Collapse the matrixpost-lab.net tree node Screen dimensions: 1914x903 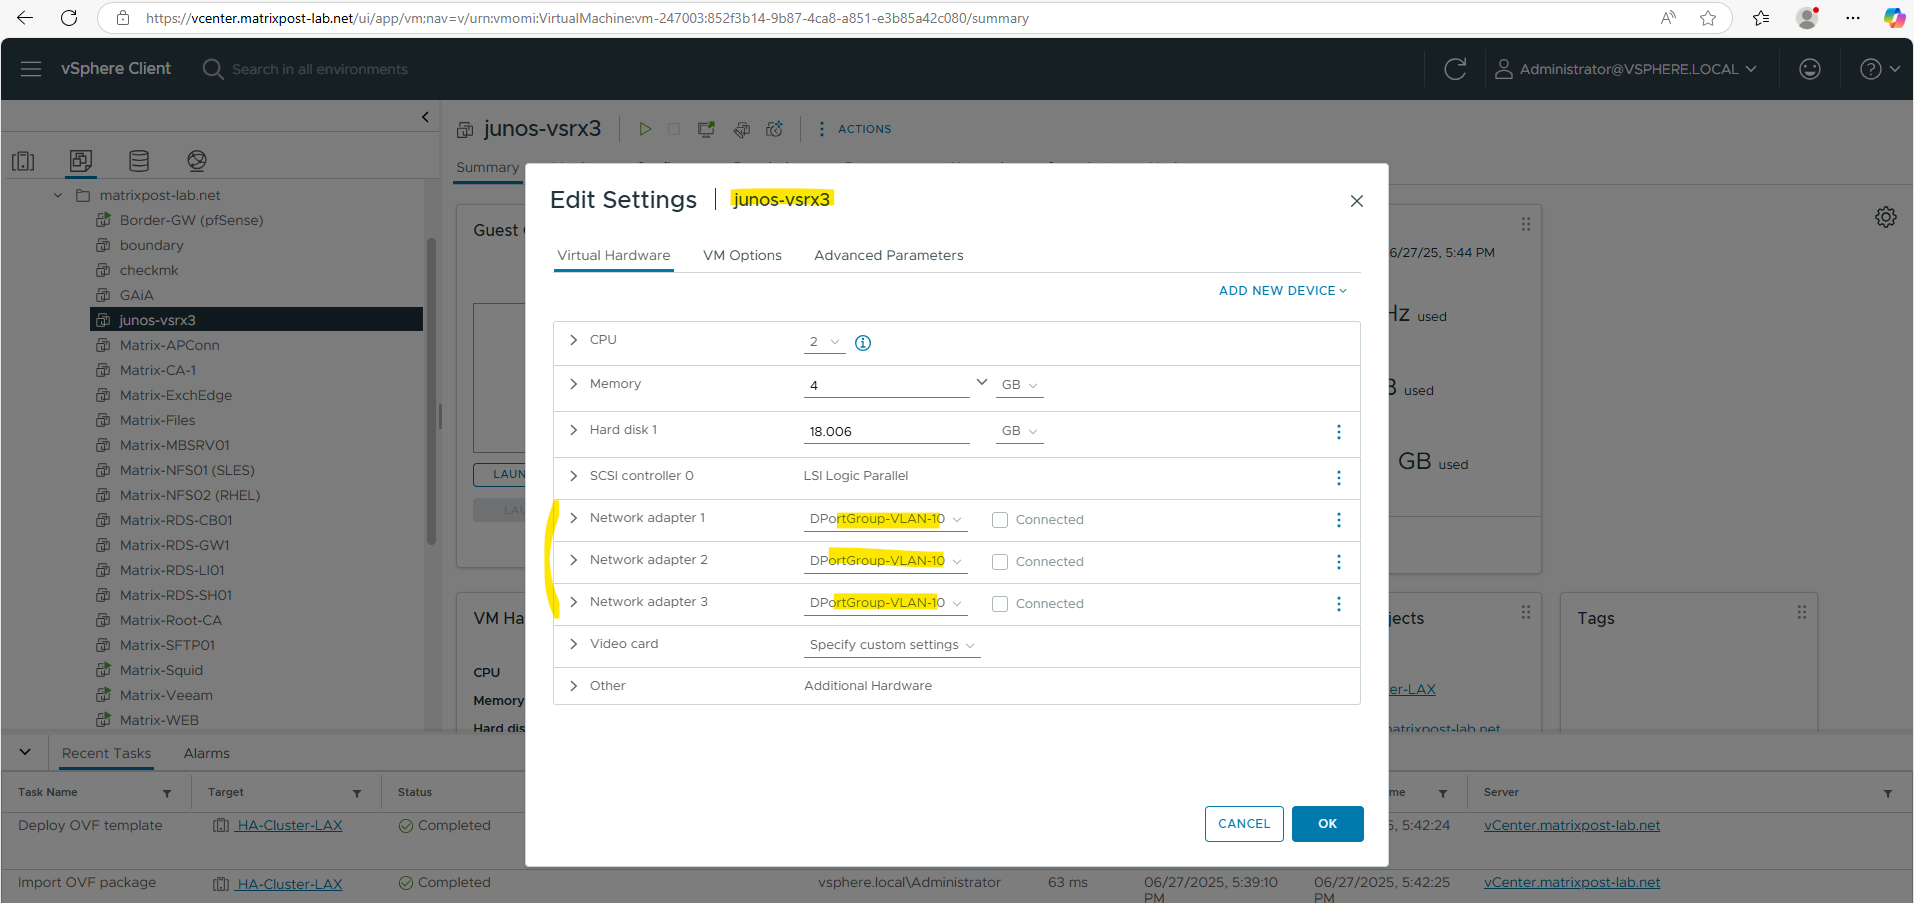(x=58, y=196)
